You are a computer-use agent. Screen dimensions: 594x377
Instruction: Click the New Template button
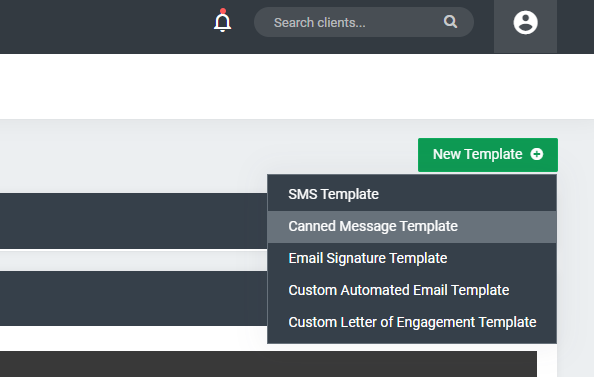(488, 155)
